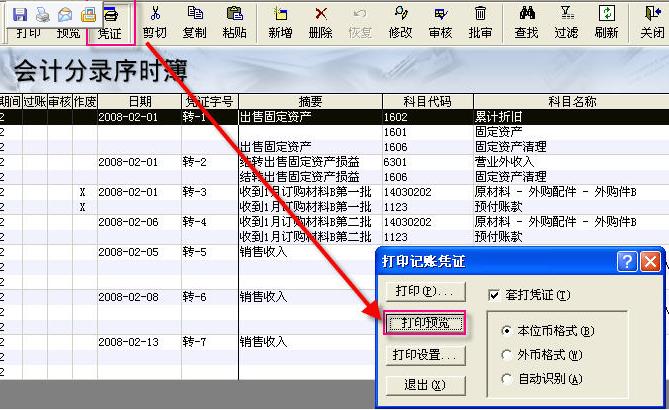
Task: Click the mail envelope icon
Action: point(65,15)
